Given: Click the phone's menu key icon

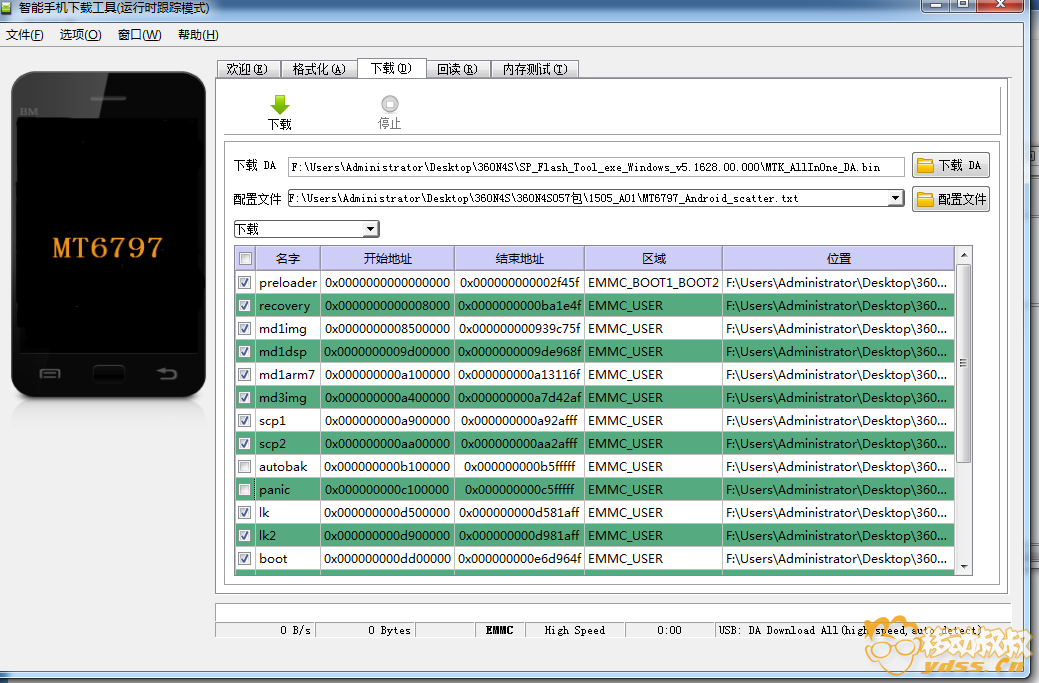Looking at the screenshot, I should 50,374.
